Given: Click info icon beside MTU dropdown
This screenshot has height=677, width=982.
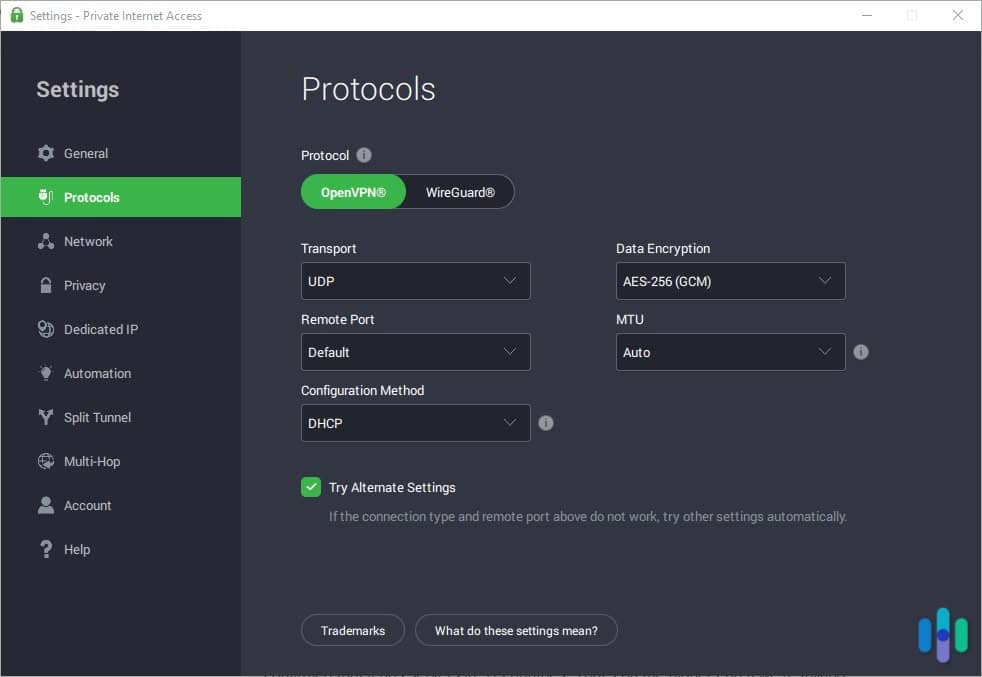Looking at the screenshot, I should click(861, 352).
